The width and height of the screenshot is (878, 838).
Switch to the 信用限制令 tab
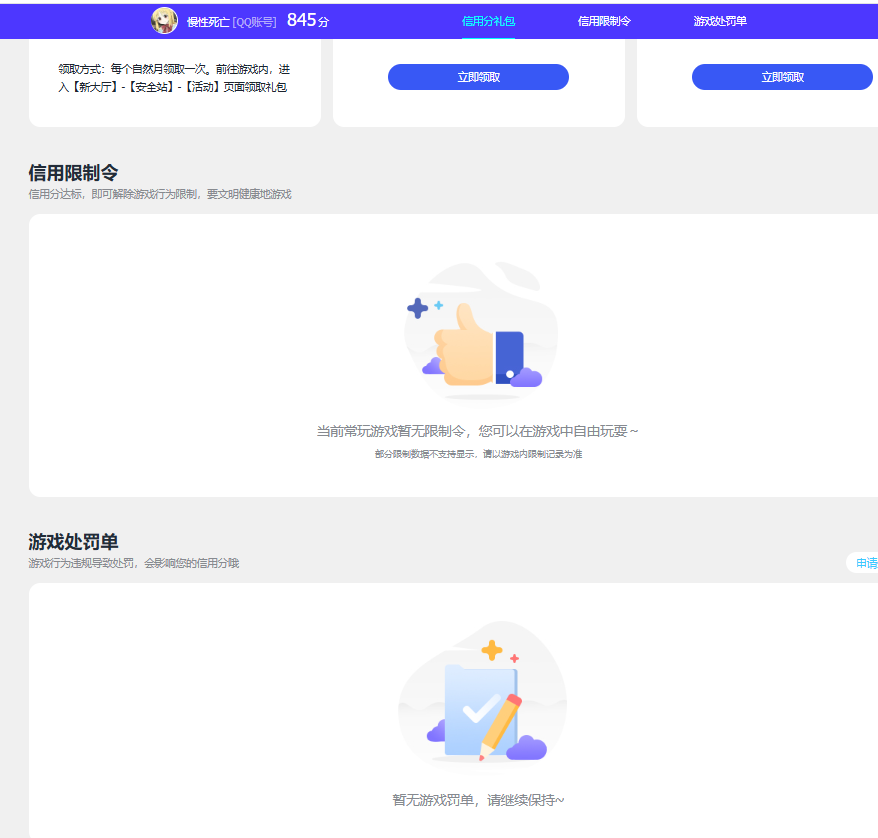click(606, 20)
